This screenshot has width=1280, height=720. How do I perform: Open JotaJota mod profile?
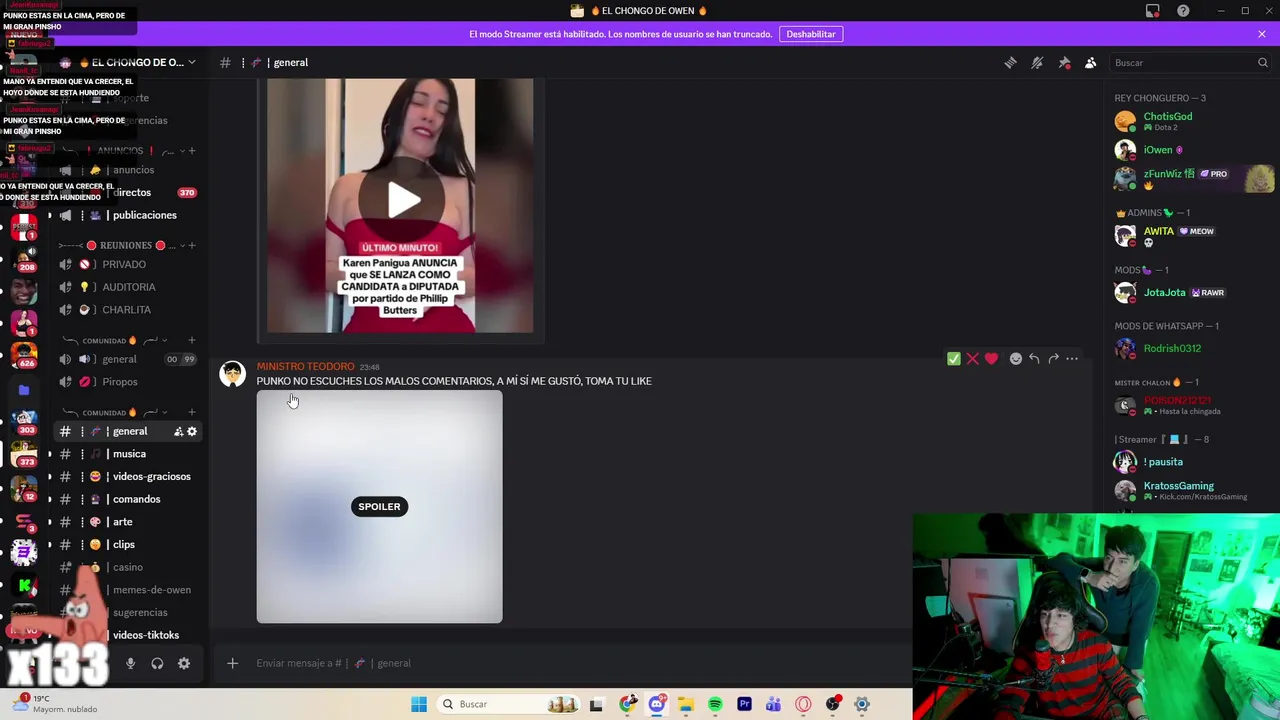1190,292
